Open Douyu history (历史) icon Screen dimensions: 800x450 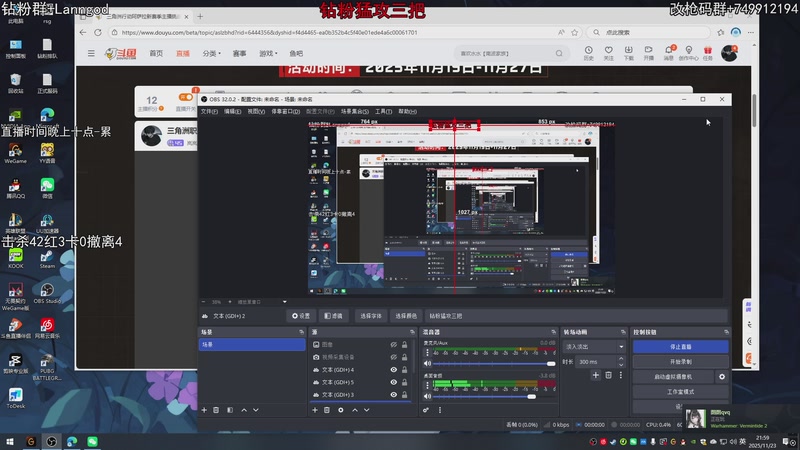tap(589, 53)
